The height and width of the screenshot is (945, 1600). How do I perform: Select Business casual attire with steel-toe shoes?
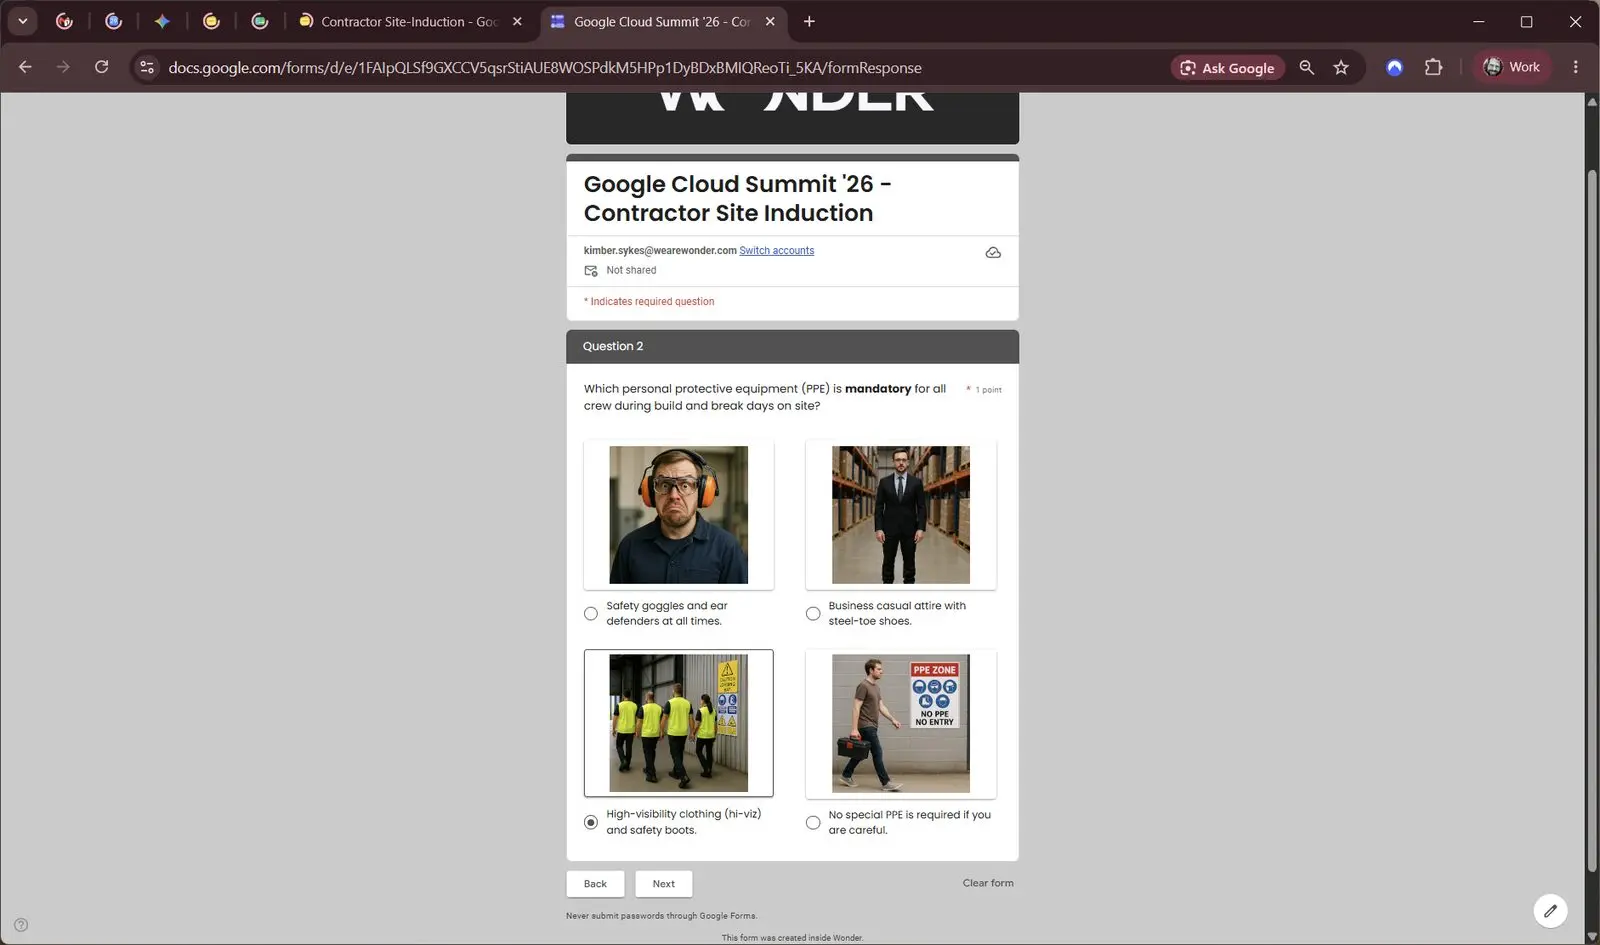coord(813,614)
